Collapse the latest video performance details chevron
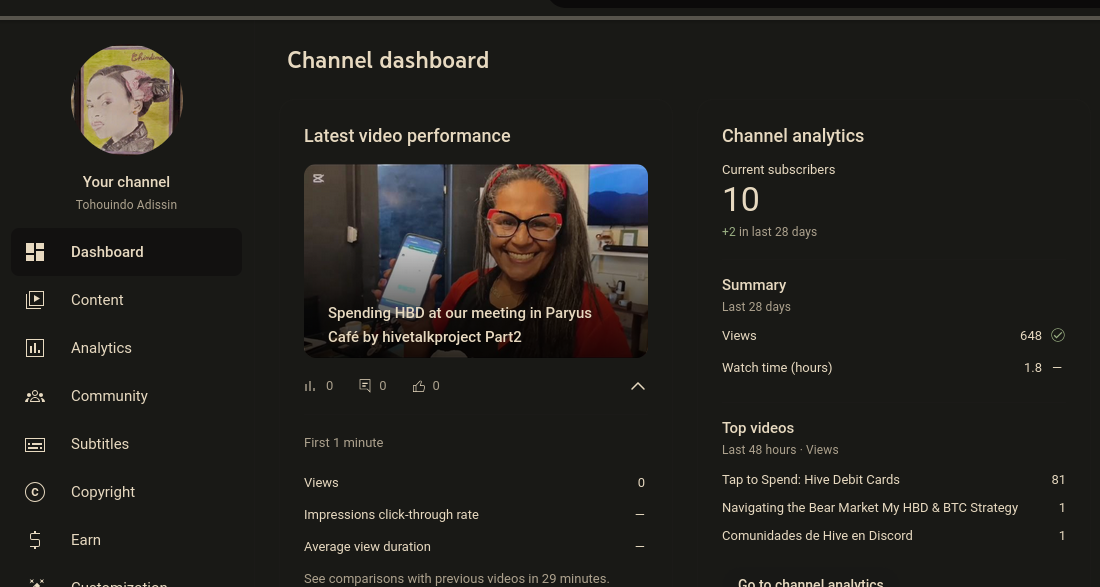The image size is (1100, 587). tap(638, 386)
